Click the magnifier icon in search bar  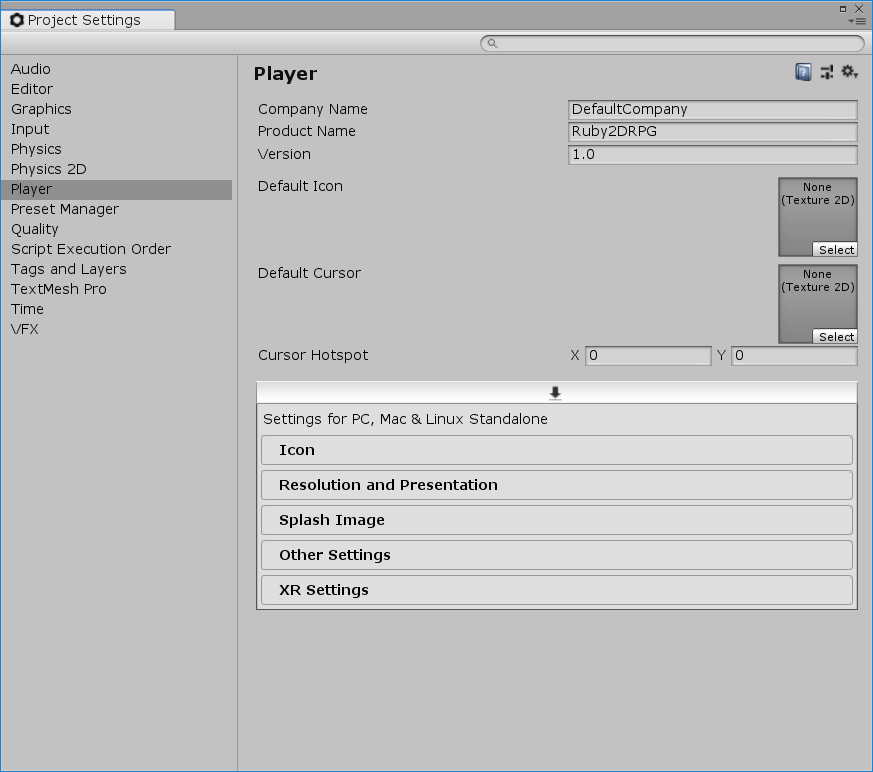coord(491,44)
